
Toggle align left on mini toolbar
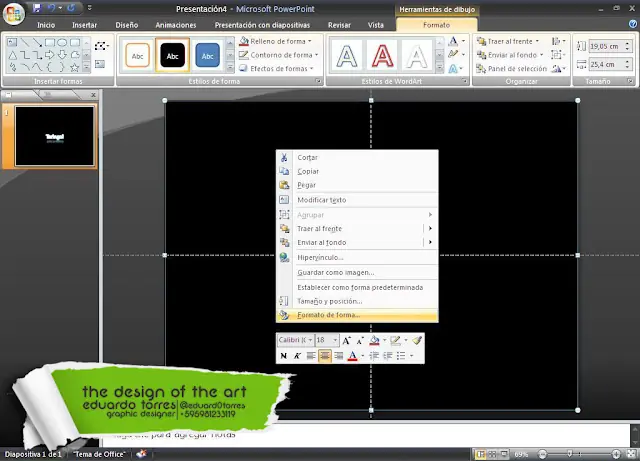point(311,356)
